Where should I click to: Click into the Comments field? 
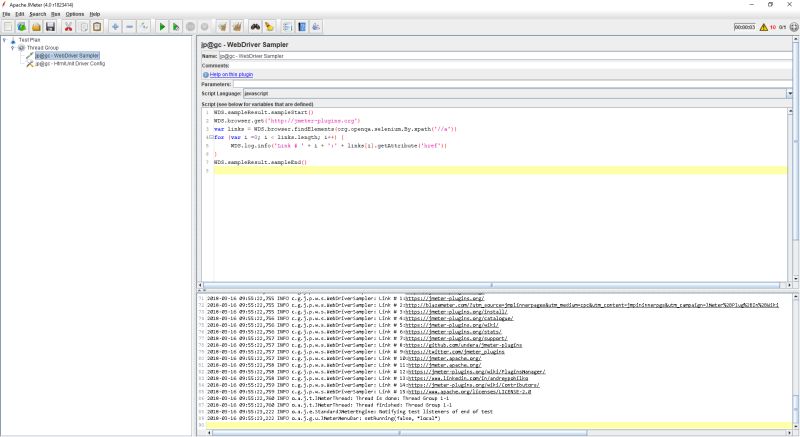tap(511, 66)
